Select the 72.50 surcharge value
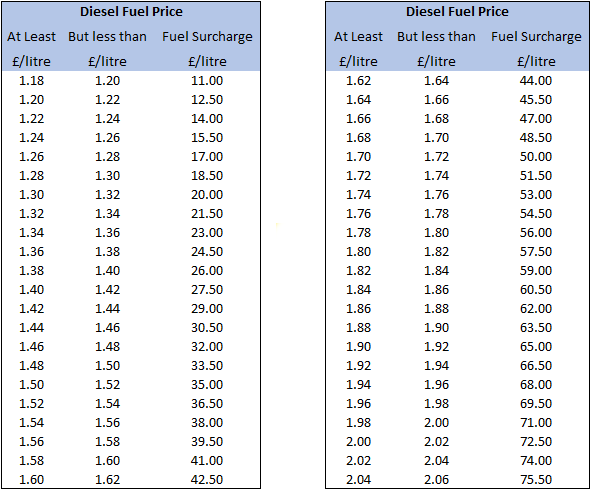This screenshot has width=592, height=489. [536, 441]
